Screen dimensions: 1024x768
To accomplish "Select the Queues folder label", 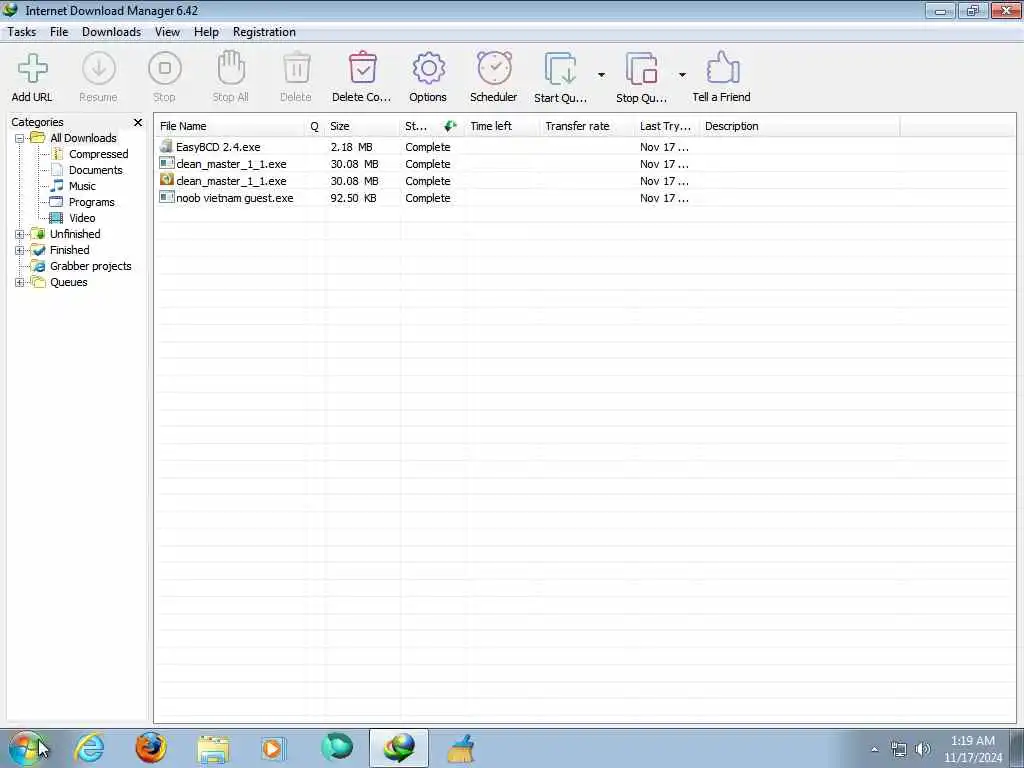I will pyautogui.click(x=69, y=282).
